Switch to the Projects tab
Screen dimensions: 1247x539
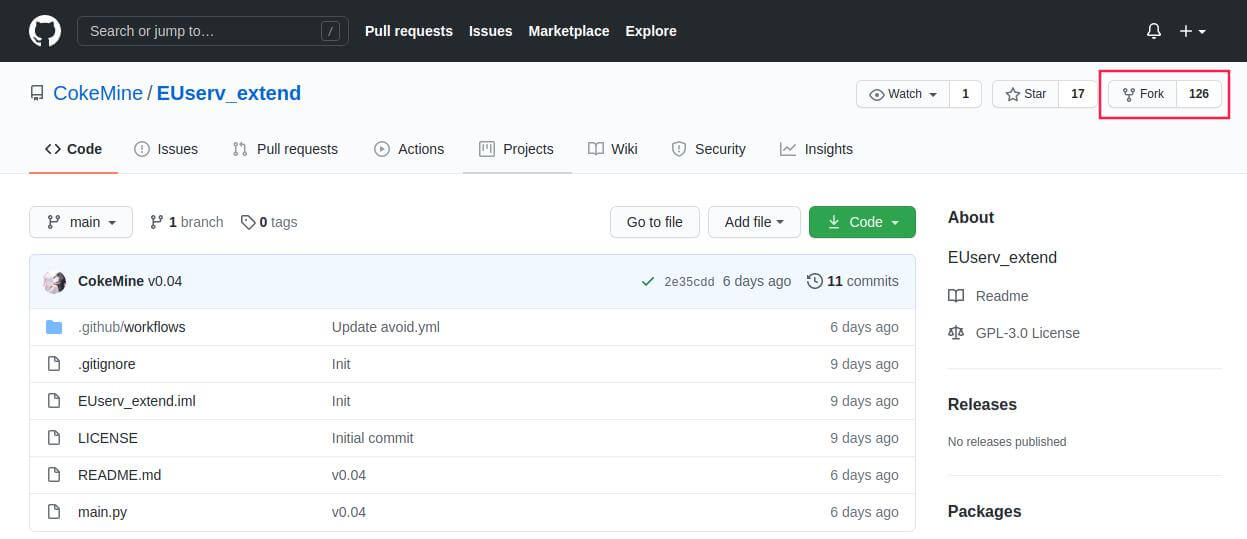point(516,149)
